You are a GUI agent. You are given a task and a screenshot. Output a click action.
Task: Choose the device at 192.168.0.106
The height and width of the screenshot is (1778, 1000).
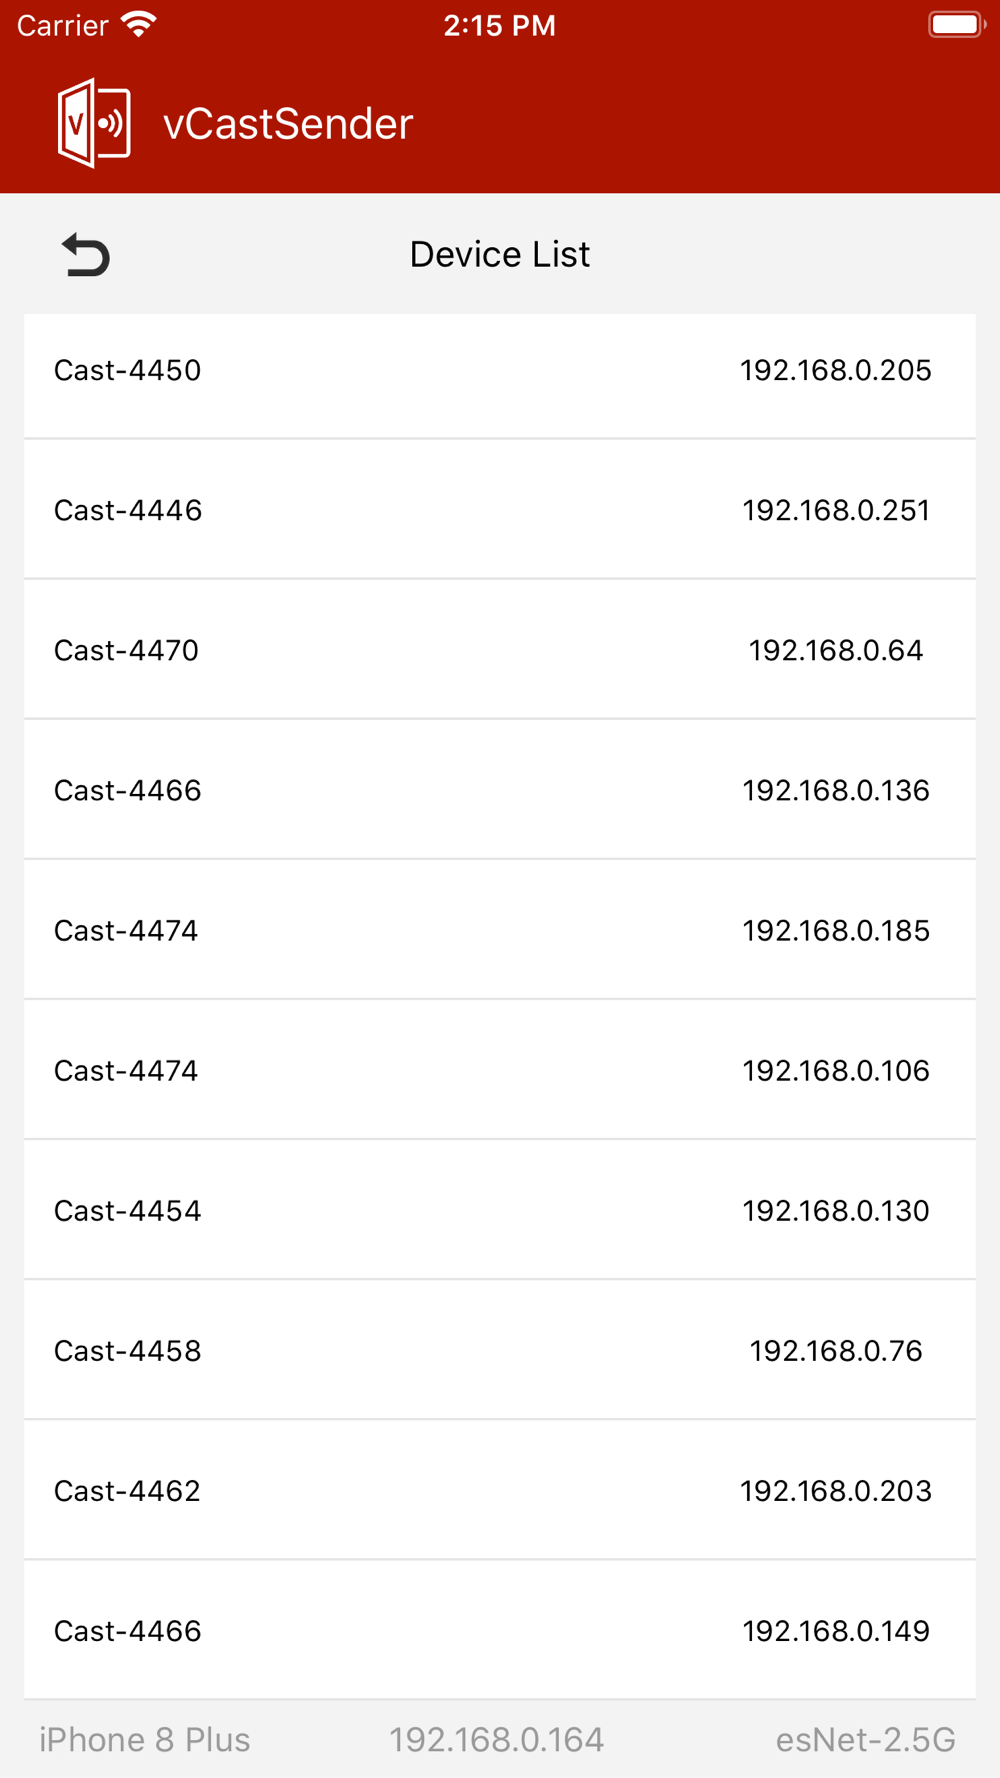tap(500, 1070)
